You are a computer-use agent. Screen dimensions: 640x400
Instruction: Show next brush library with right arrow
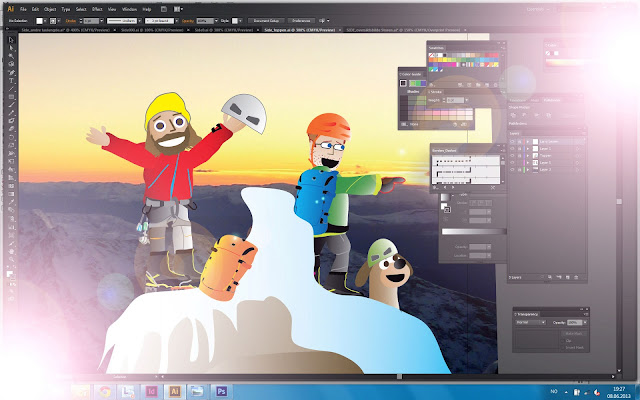pyautogui.click(x=453, y=188)
